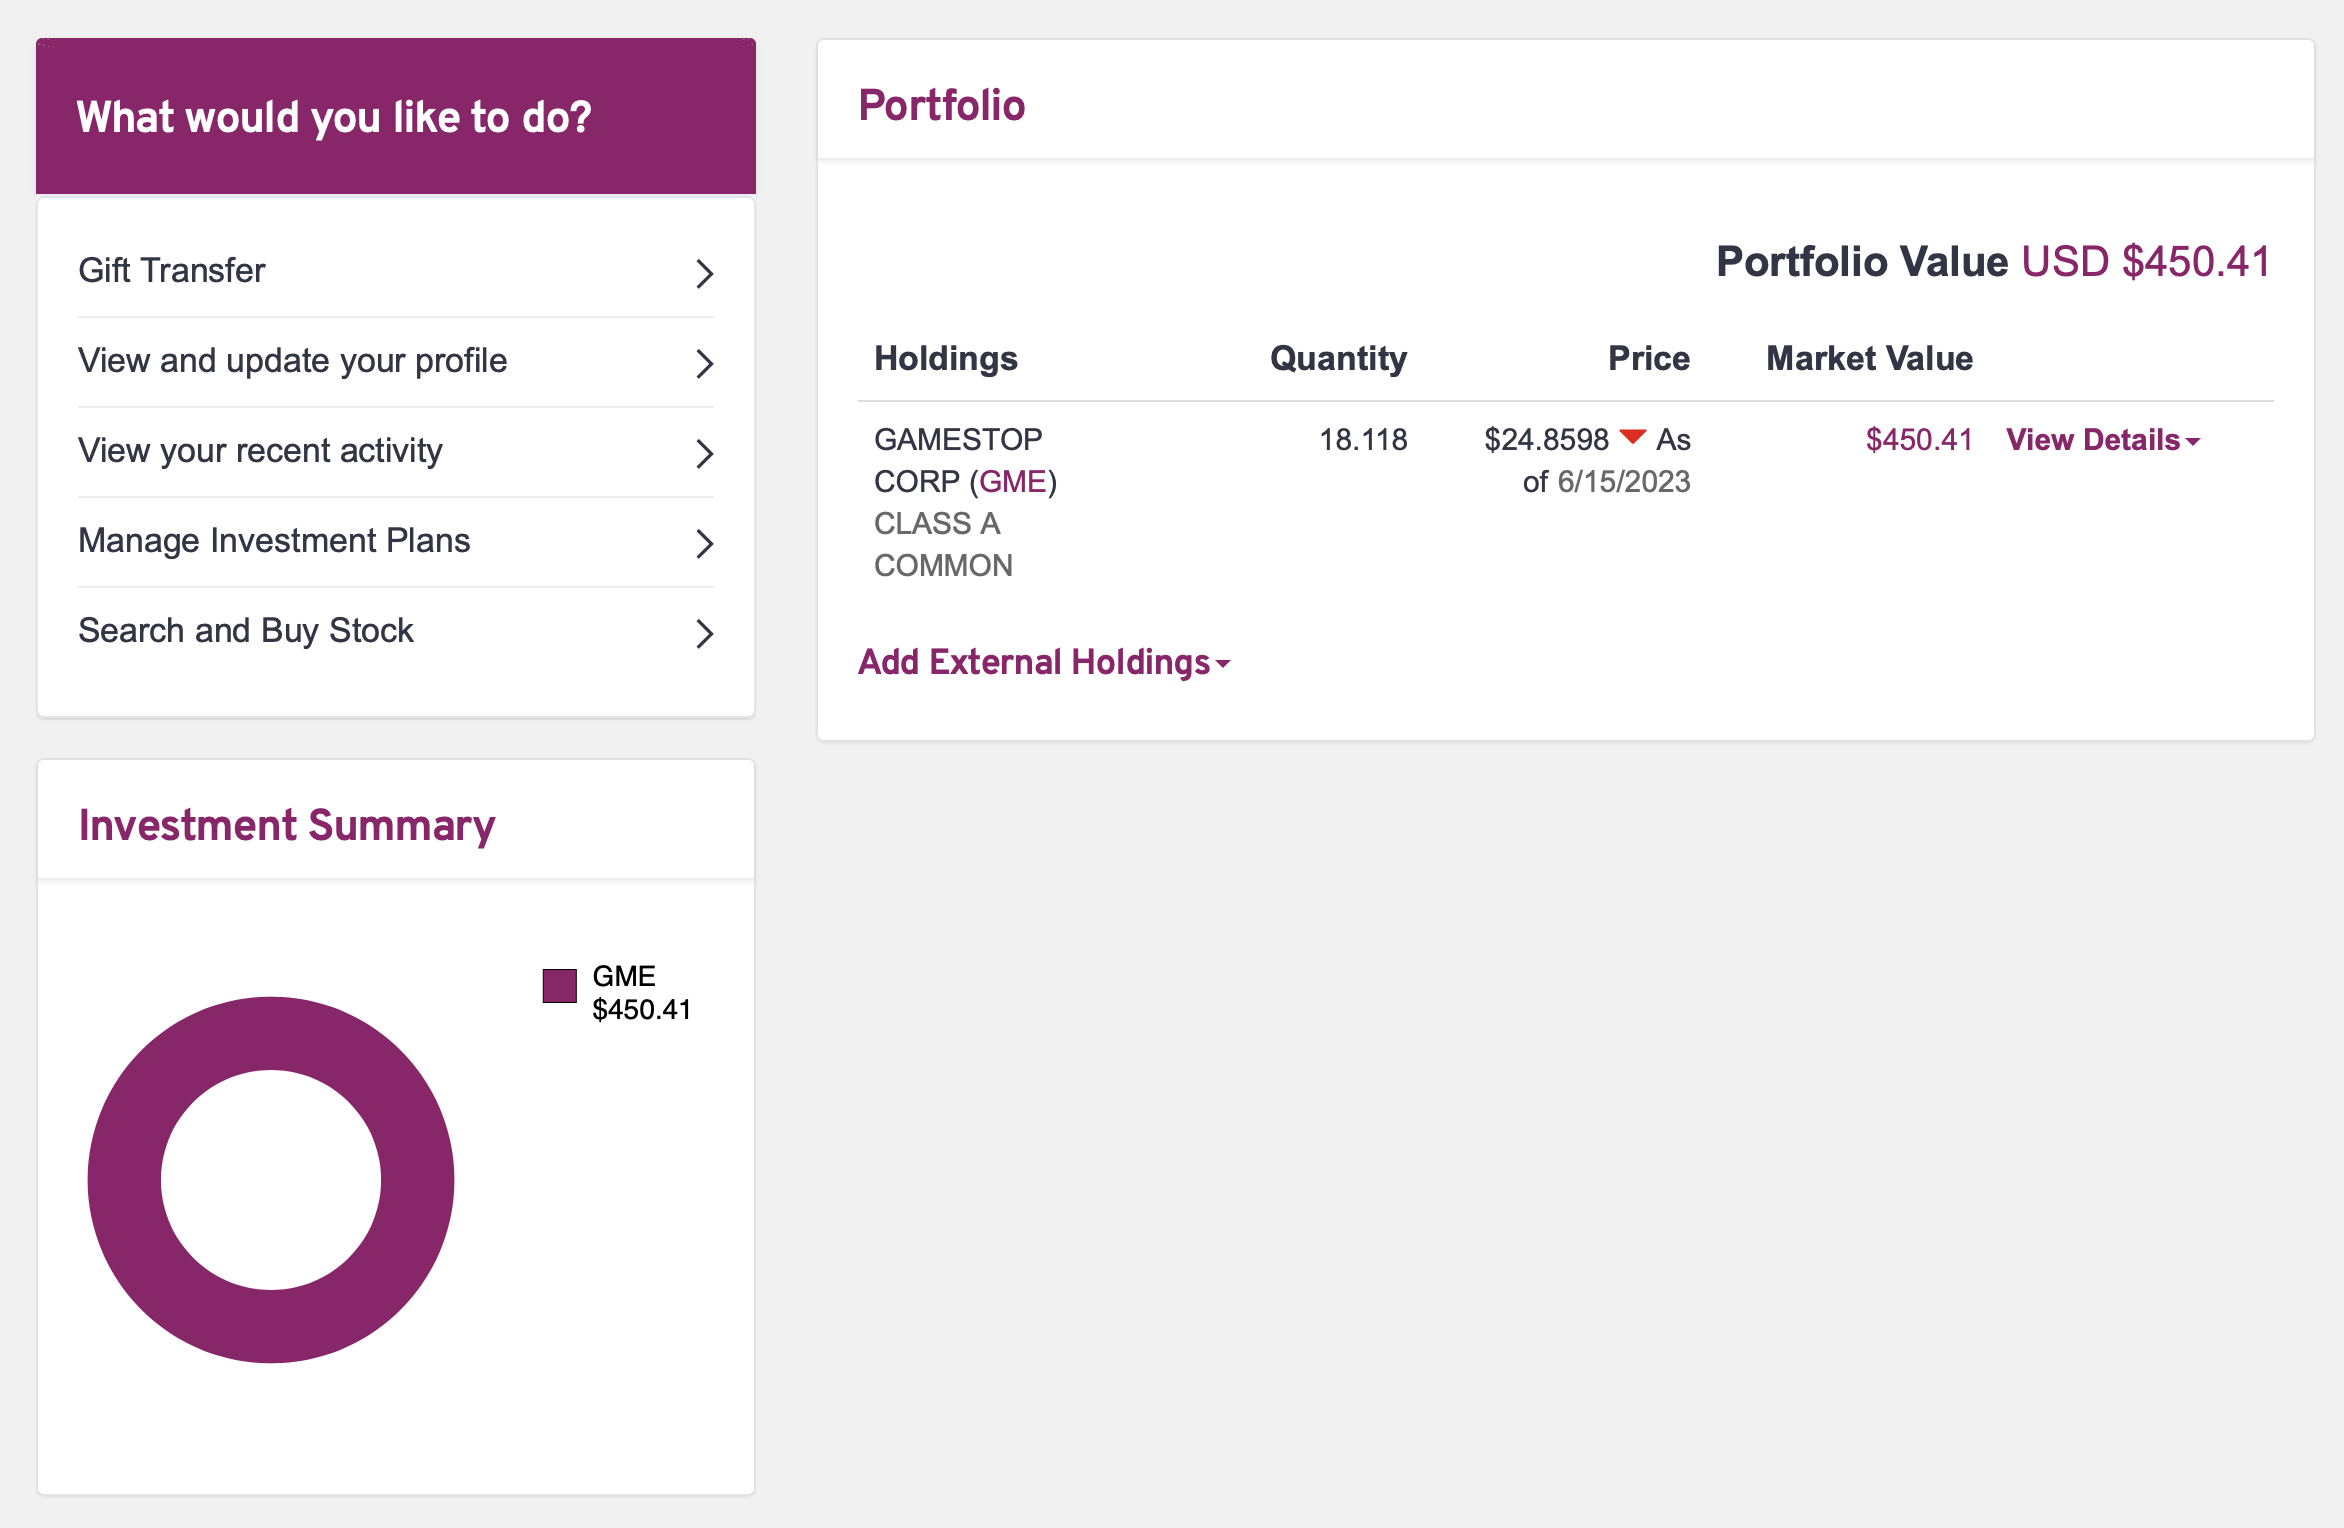Click the Holdings column header
2344x1528 pixels.
(946, 358)
